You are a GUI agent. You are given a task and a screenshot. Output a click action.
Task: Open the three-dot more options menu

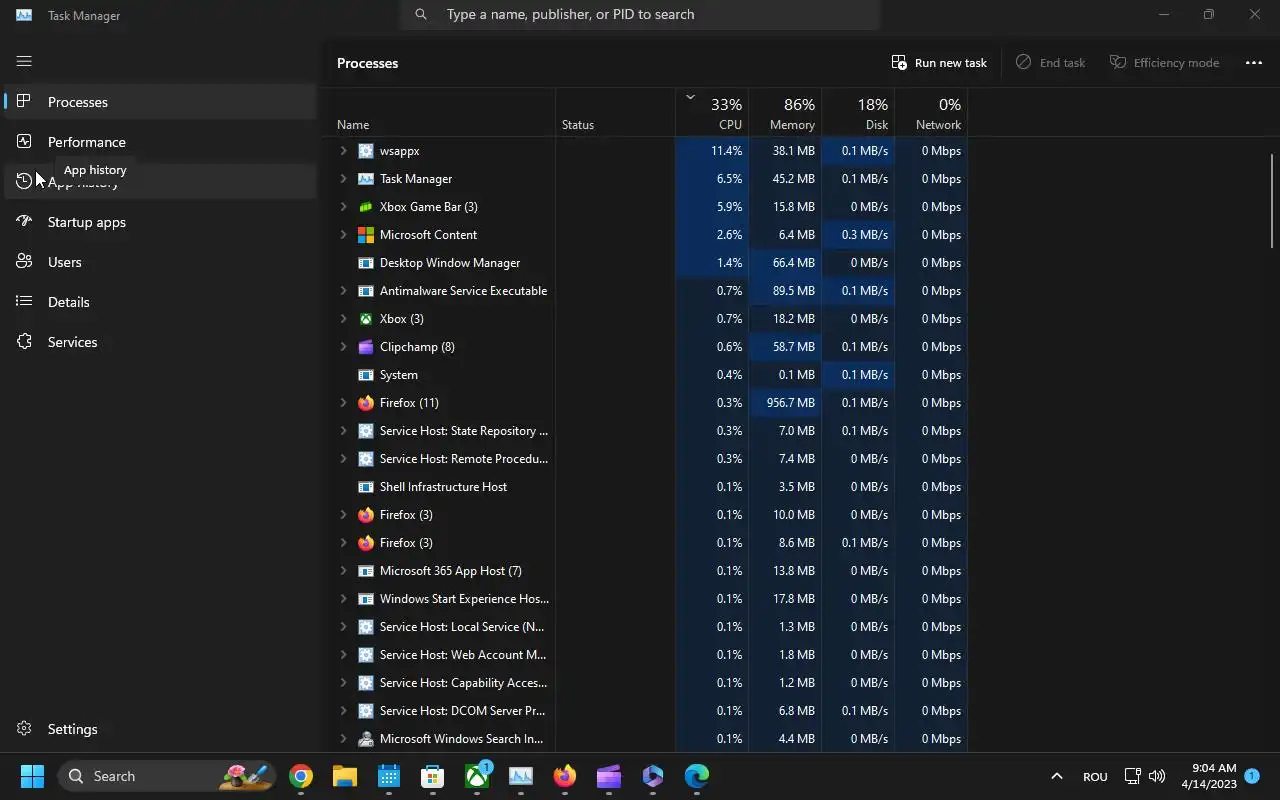(x=1253, y=63)
